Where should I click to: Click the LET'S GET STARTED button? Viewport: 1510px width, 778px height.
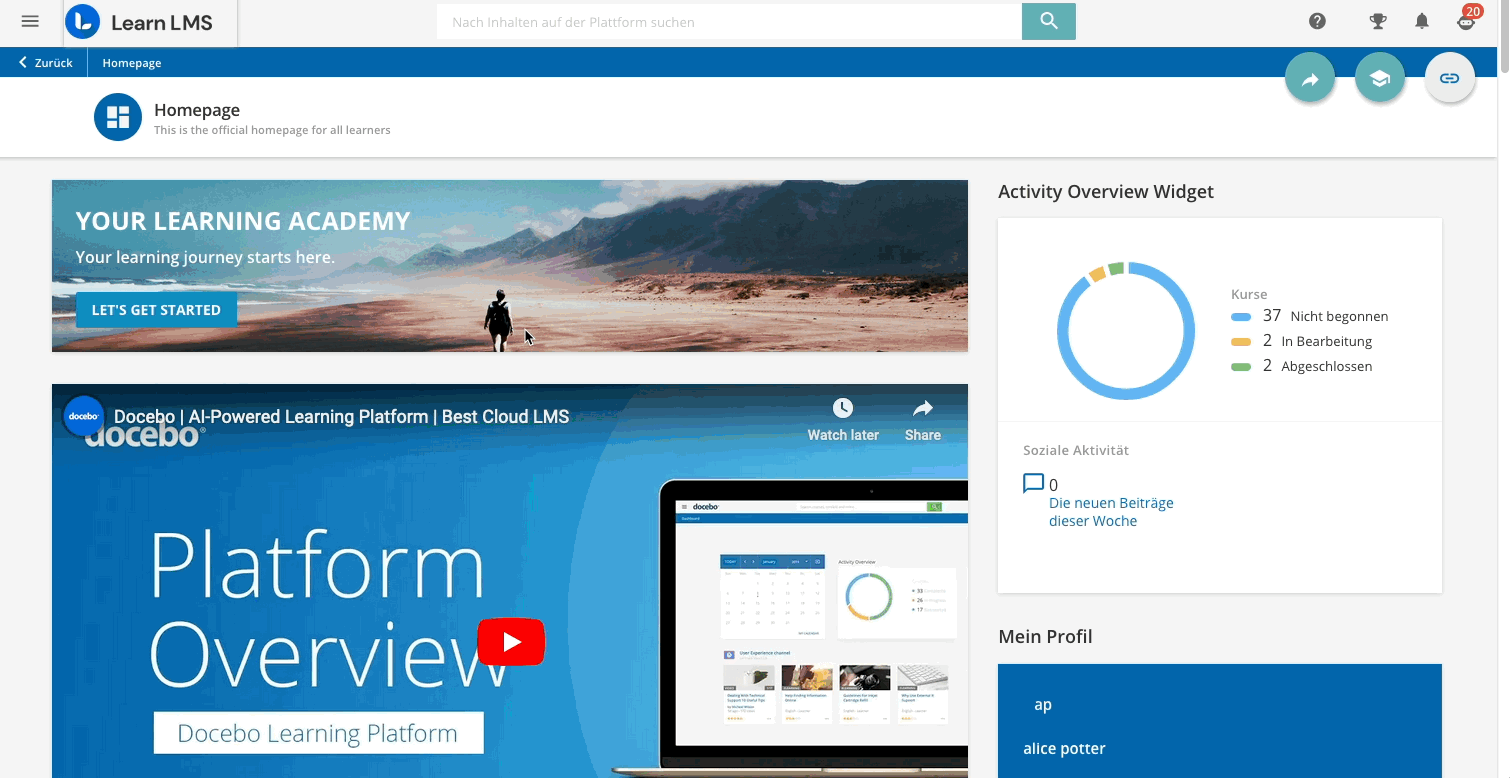(156, 310)
